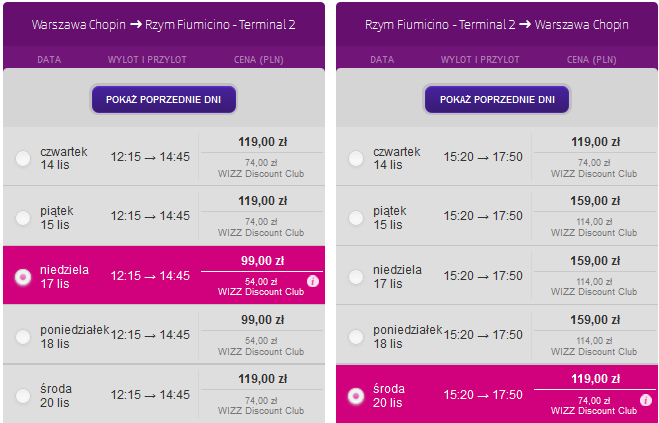Select outbound czwartek 14 lis radio button
Viewport: 659px width, 423px height.
[23, 159]
